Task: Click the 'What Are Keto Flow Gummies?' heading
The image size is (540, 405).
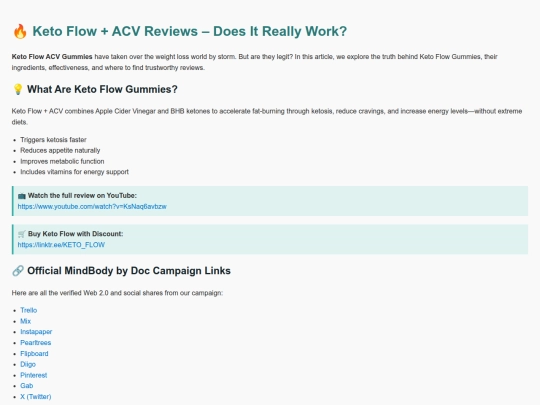Action: coord(102,90)
